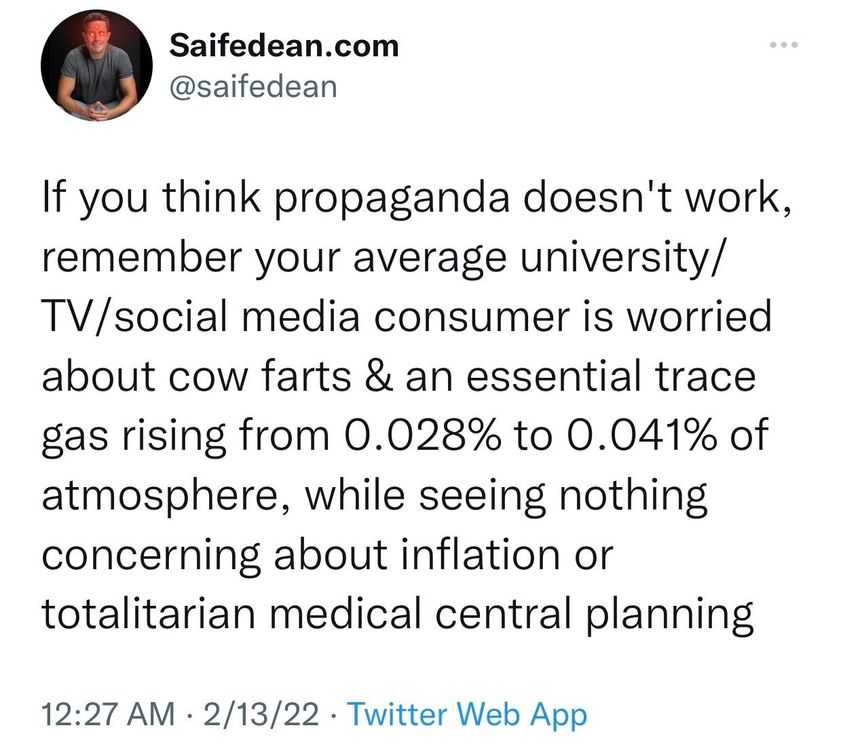Open the Twitter Web App source link
The image size is (843, 751).
(x=468, y=714)
